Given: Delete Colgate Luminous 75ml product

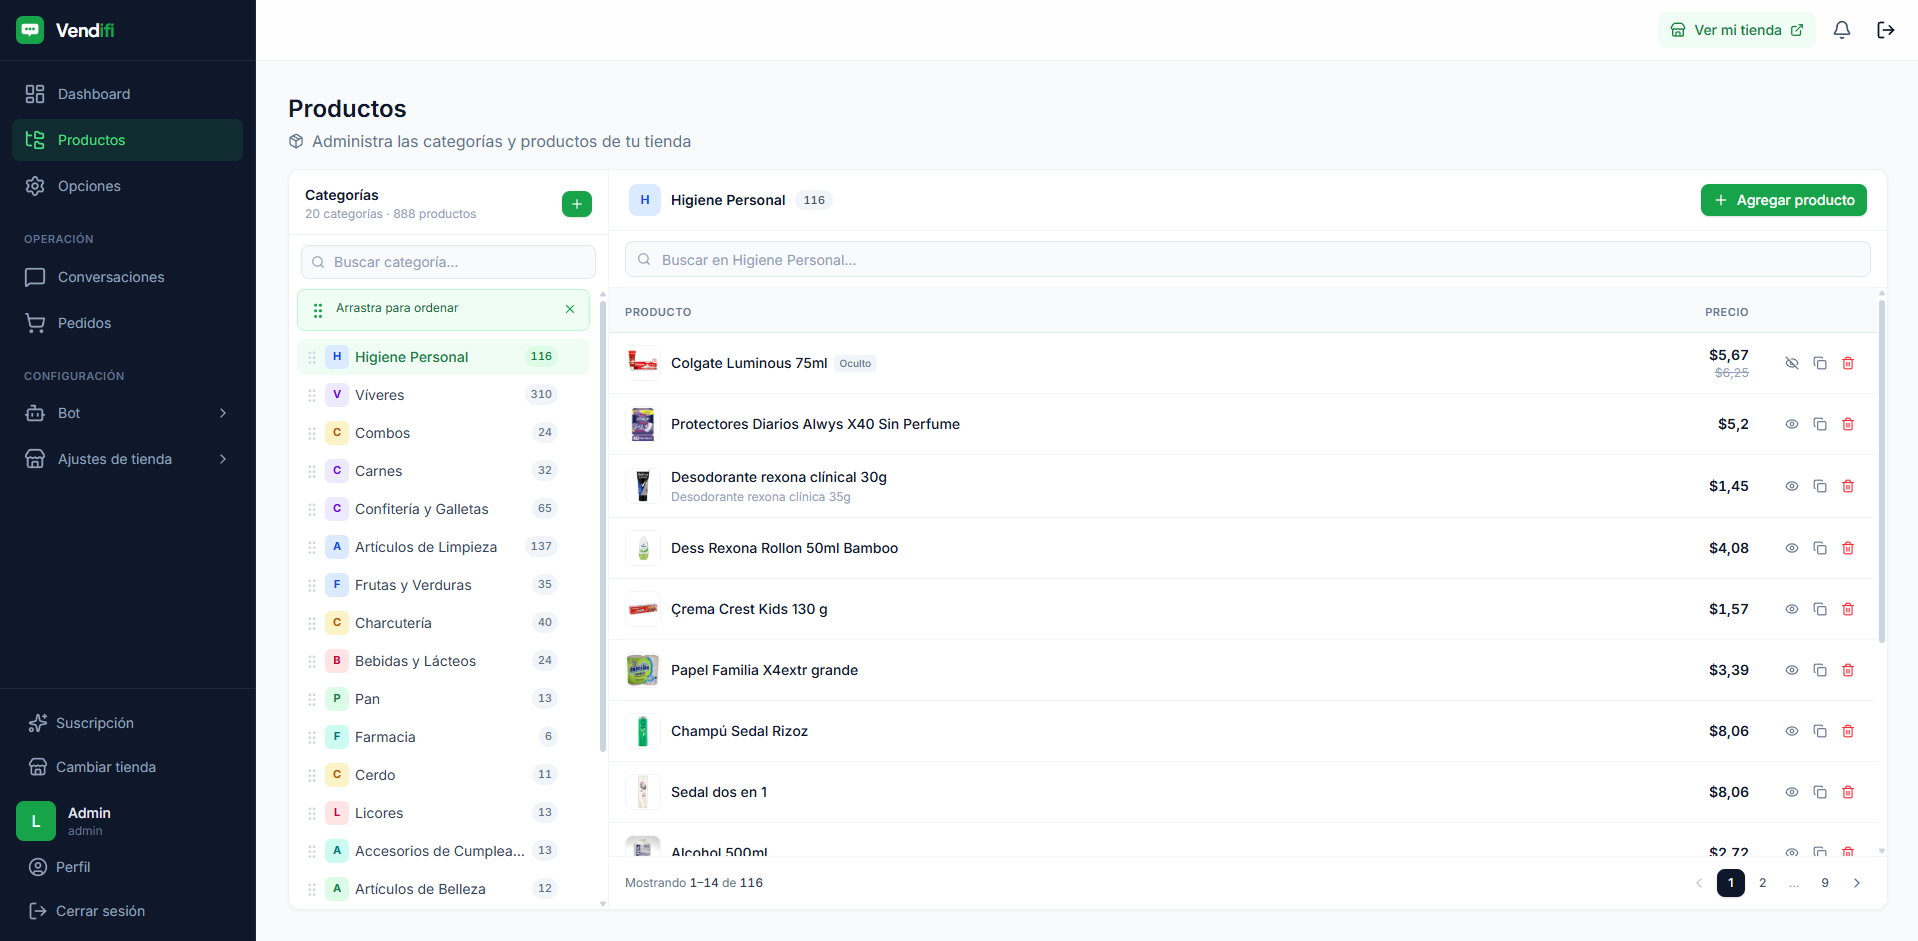Looking at the screenshot, I should (1848, 363).
